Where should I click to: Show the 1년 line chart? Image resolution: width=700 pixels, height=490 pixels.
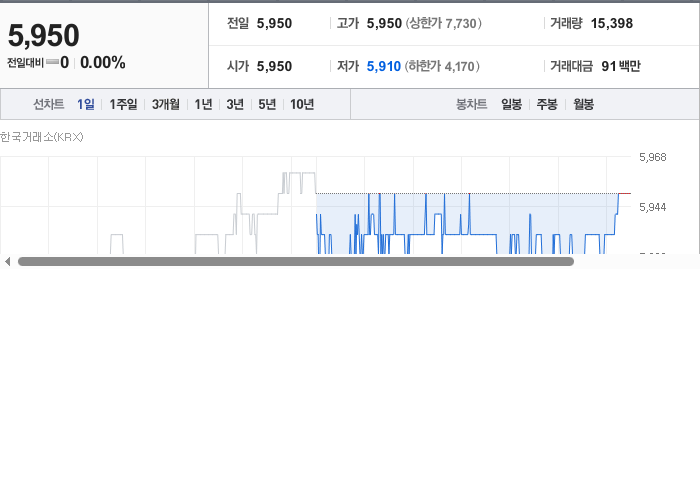tap(203, 104)
